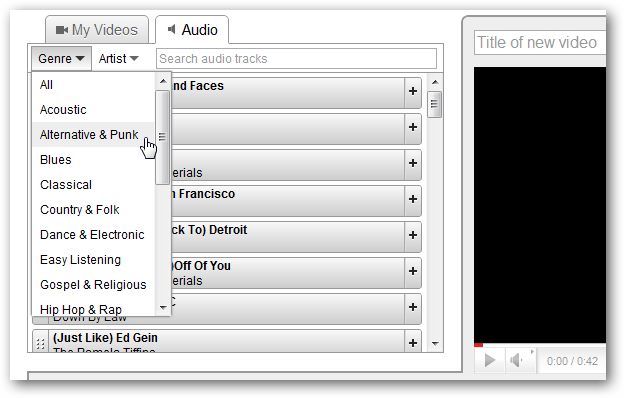Choose the Acoustic genre
Viewport: 624px width, 398px height.
[x=93, y=110]
